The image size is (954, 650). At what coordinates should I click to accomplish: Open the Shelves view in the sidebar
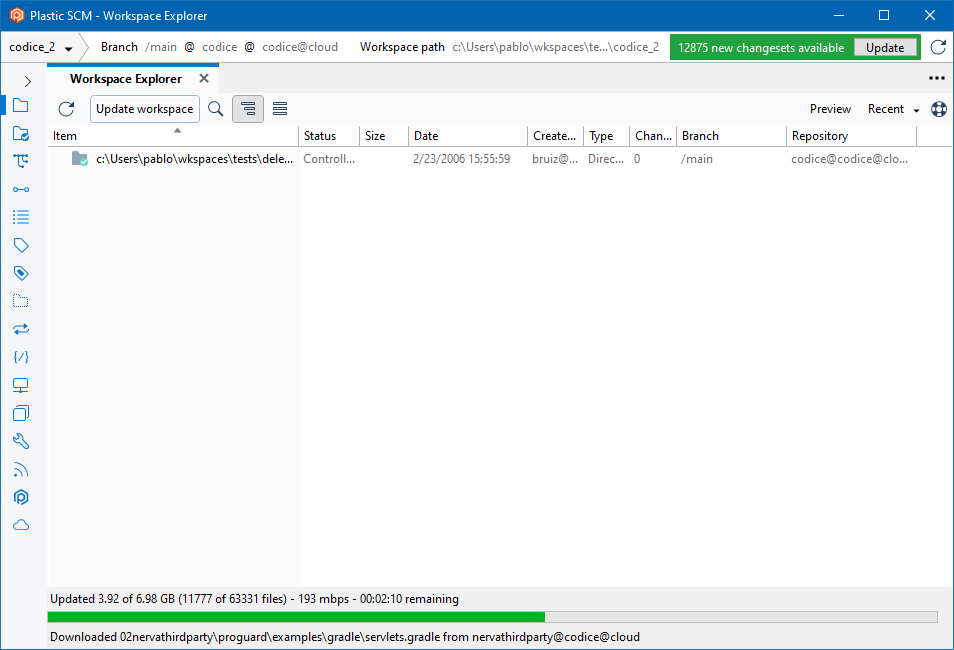pos(21,300)
